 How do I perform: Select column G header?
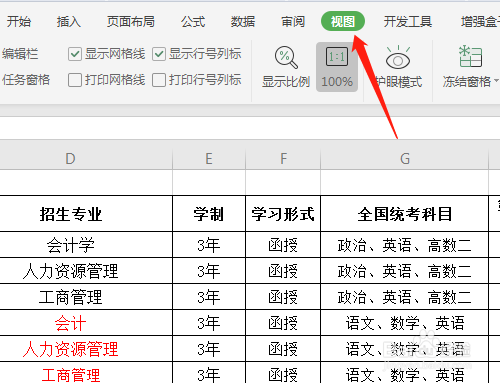[405, 159]
